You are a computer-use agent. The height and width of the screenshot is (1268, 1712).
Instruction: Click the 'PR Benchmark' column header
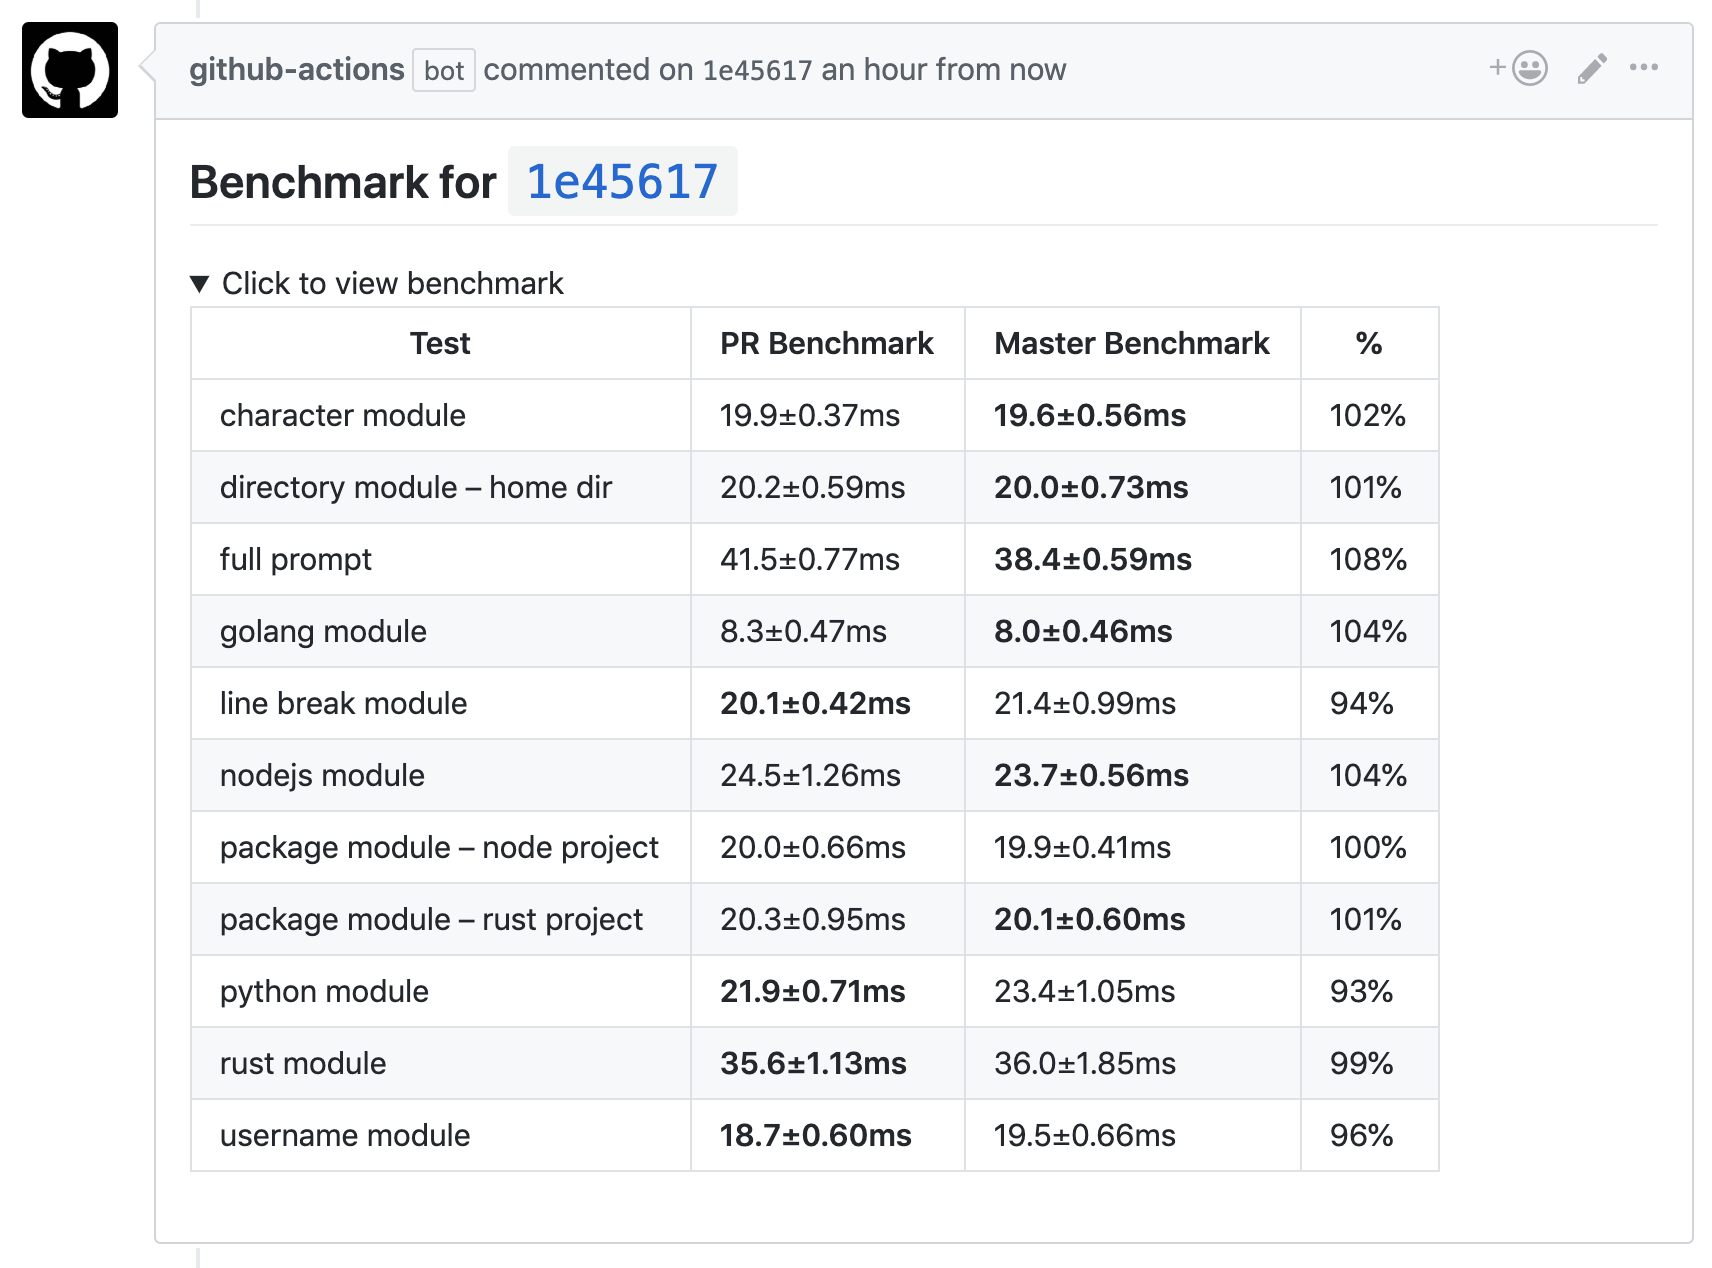tap(827, 343)
